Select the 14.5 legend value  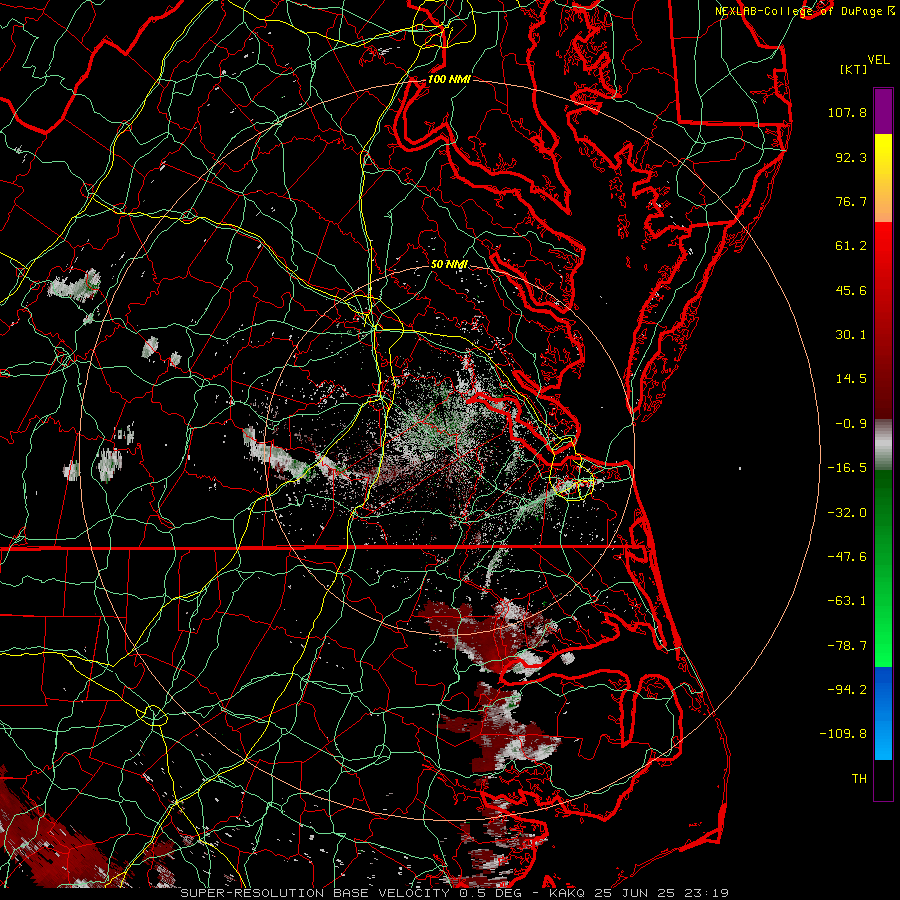tap(851, 379)
